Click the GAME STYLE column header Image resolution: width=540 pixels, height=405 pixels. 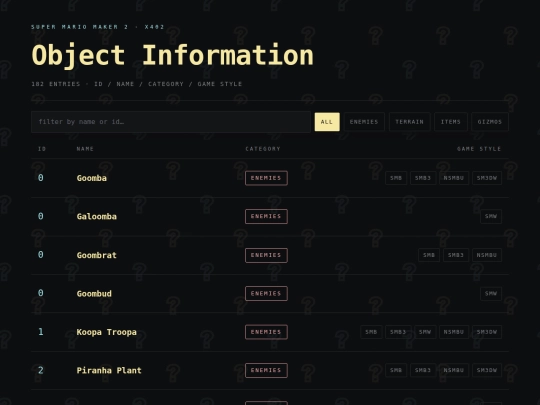pyautogui.click(x=479, y=149)
